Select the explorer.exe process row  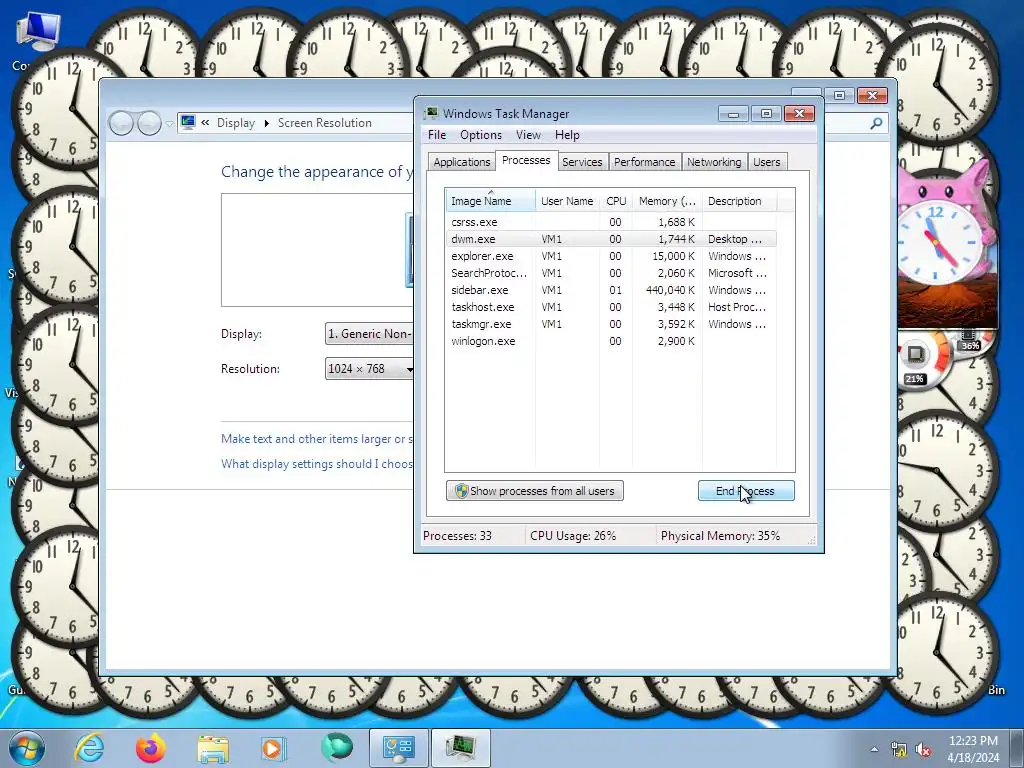click(611, 256)
